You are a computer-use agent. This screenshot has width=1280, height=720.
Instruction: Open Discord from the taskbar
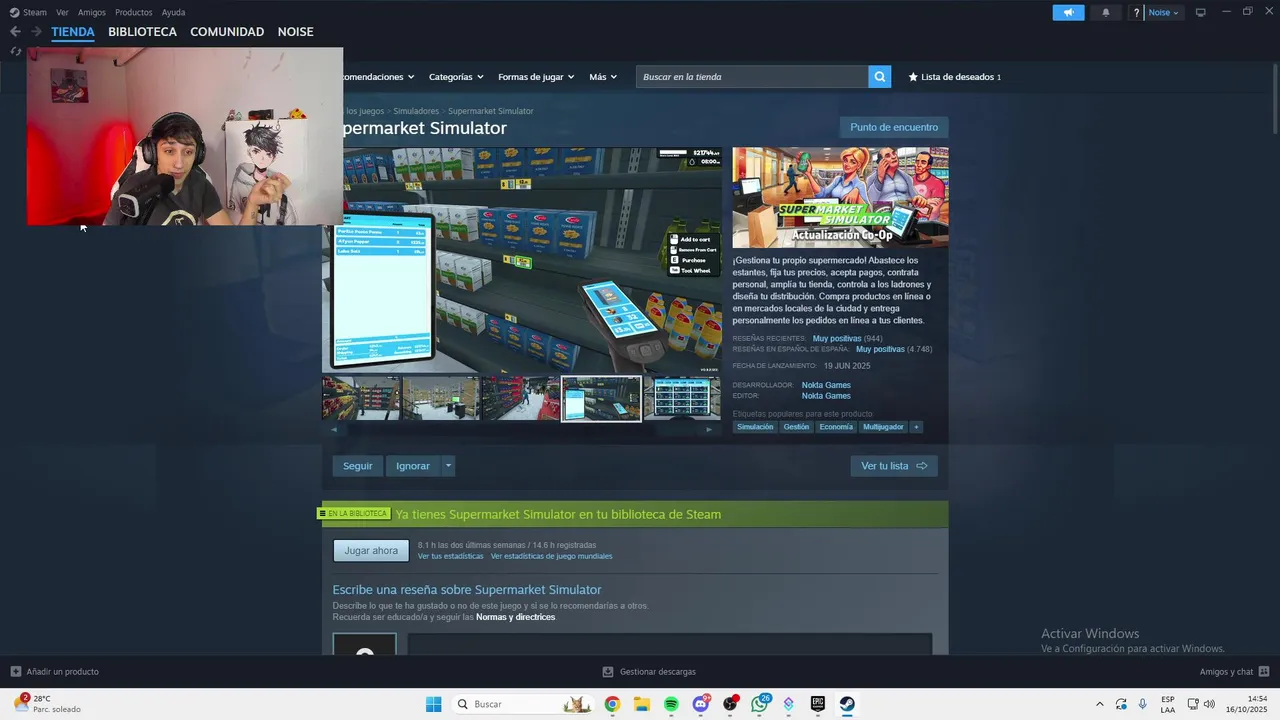pos(701,704)
